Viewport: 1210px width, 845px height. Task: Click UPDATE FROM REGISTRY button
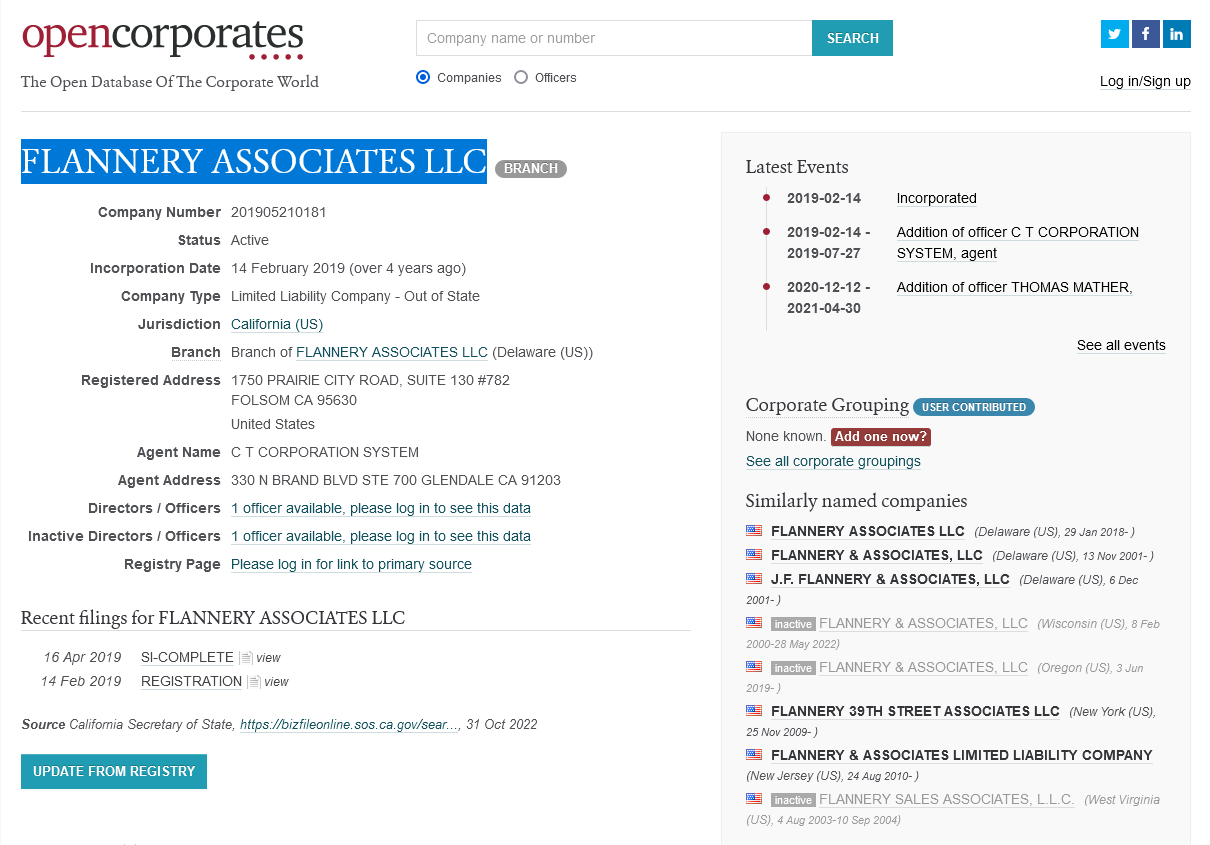pos(114,771)
